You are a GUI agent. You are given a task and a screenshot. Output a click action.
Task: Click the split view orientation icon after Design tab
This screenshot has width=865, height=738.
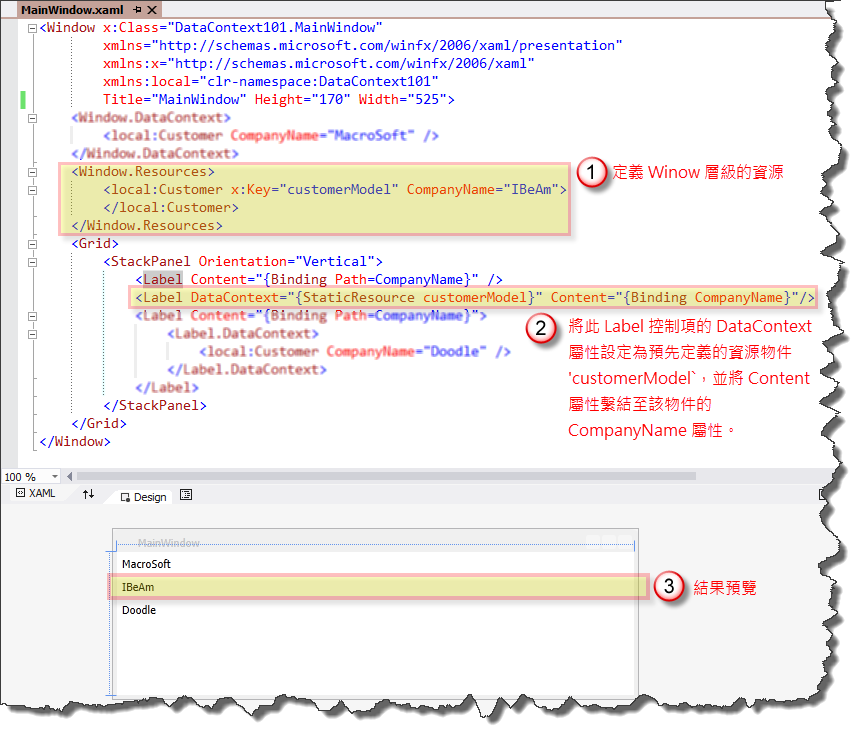click(186, 494)
